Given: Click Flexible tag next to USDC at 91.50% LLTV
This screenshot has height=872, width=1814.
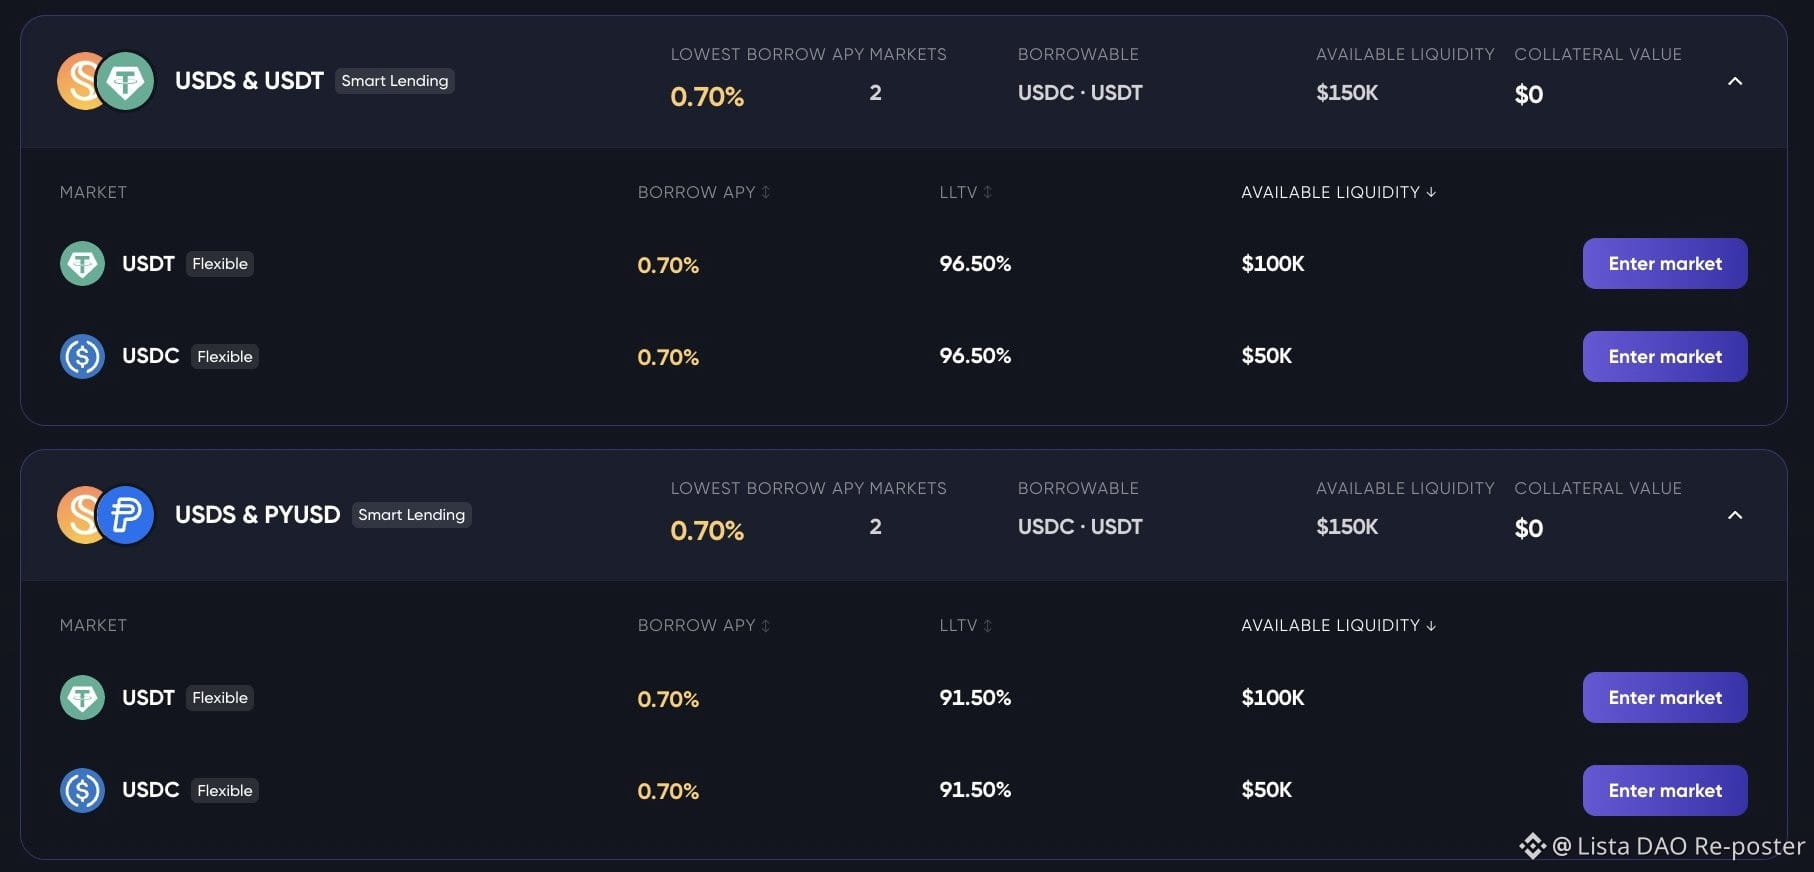Looking at the screenshot, I should pos(225,791).
